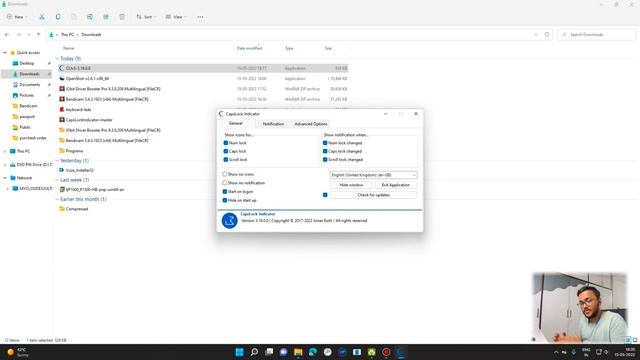Image resolution: width=640 pixels, height=360 pixels.
Task: Toggle Hide on start up checkbox
Action: click(225, 200)
